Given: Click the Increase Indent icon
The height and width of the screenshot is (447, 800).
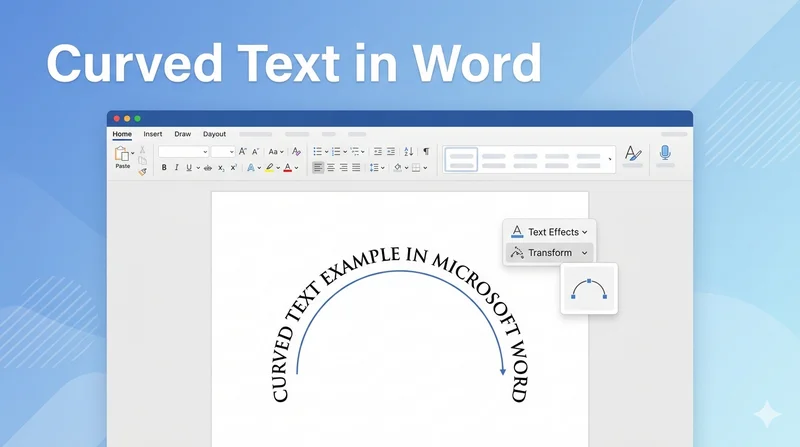Looking at the screenshot, I should click(x=391, y=151).
